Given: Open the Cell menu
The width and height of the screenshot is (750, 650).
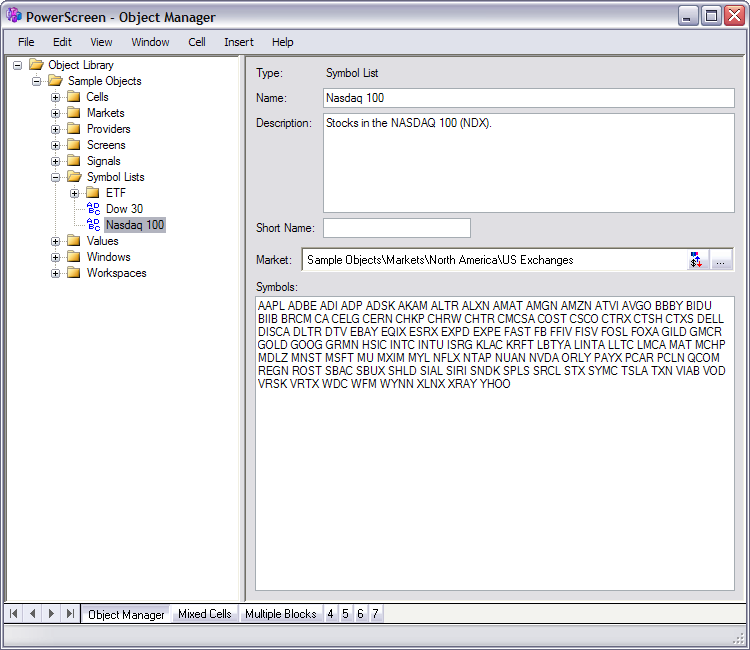Looking at the screenshot, I should click(197, 42).
